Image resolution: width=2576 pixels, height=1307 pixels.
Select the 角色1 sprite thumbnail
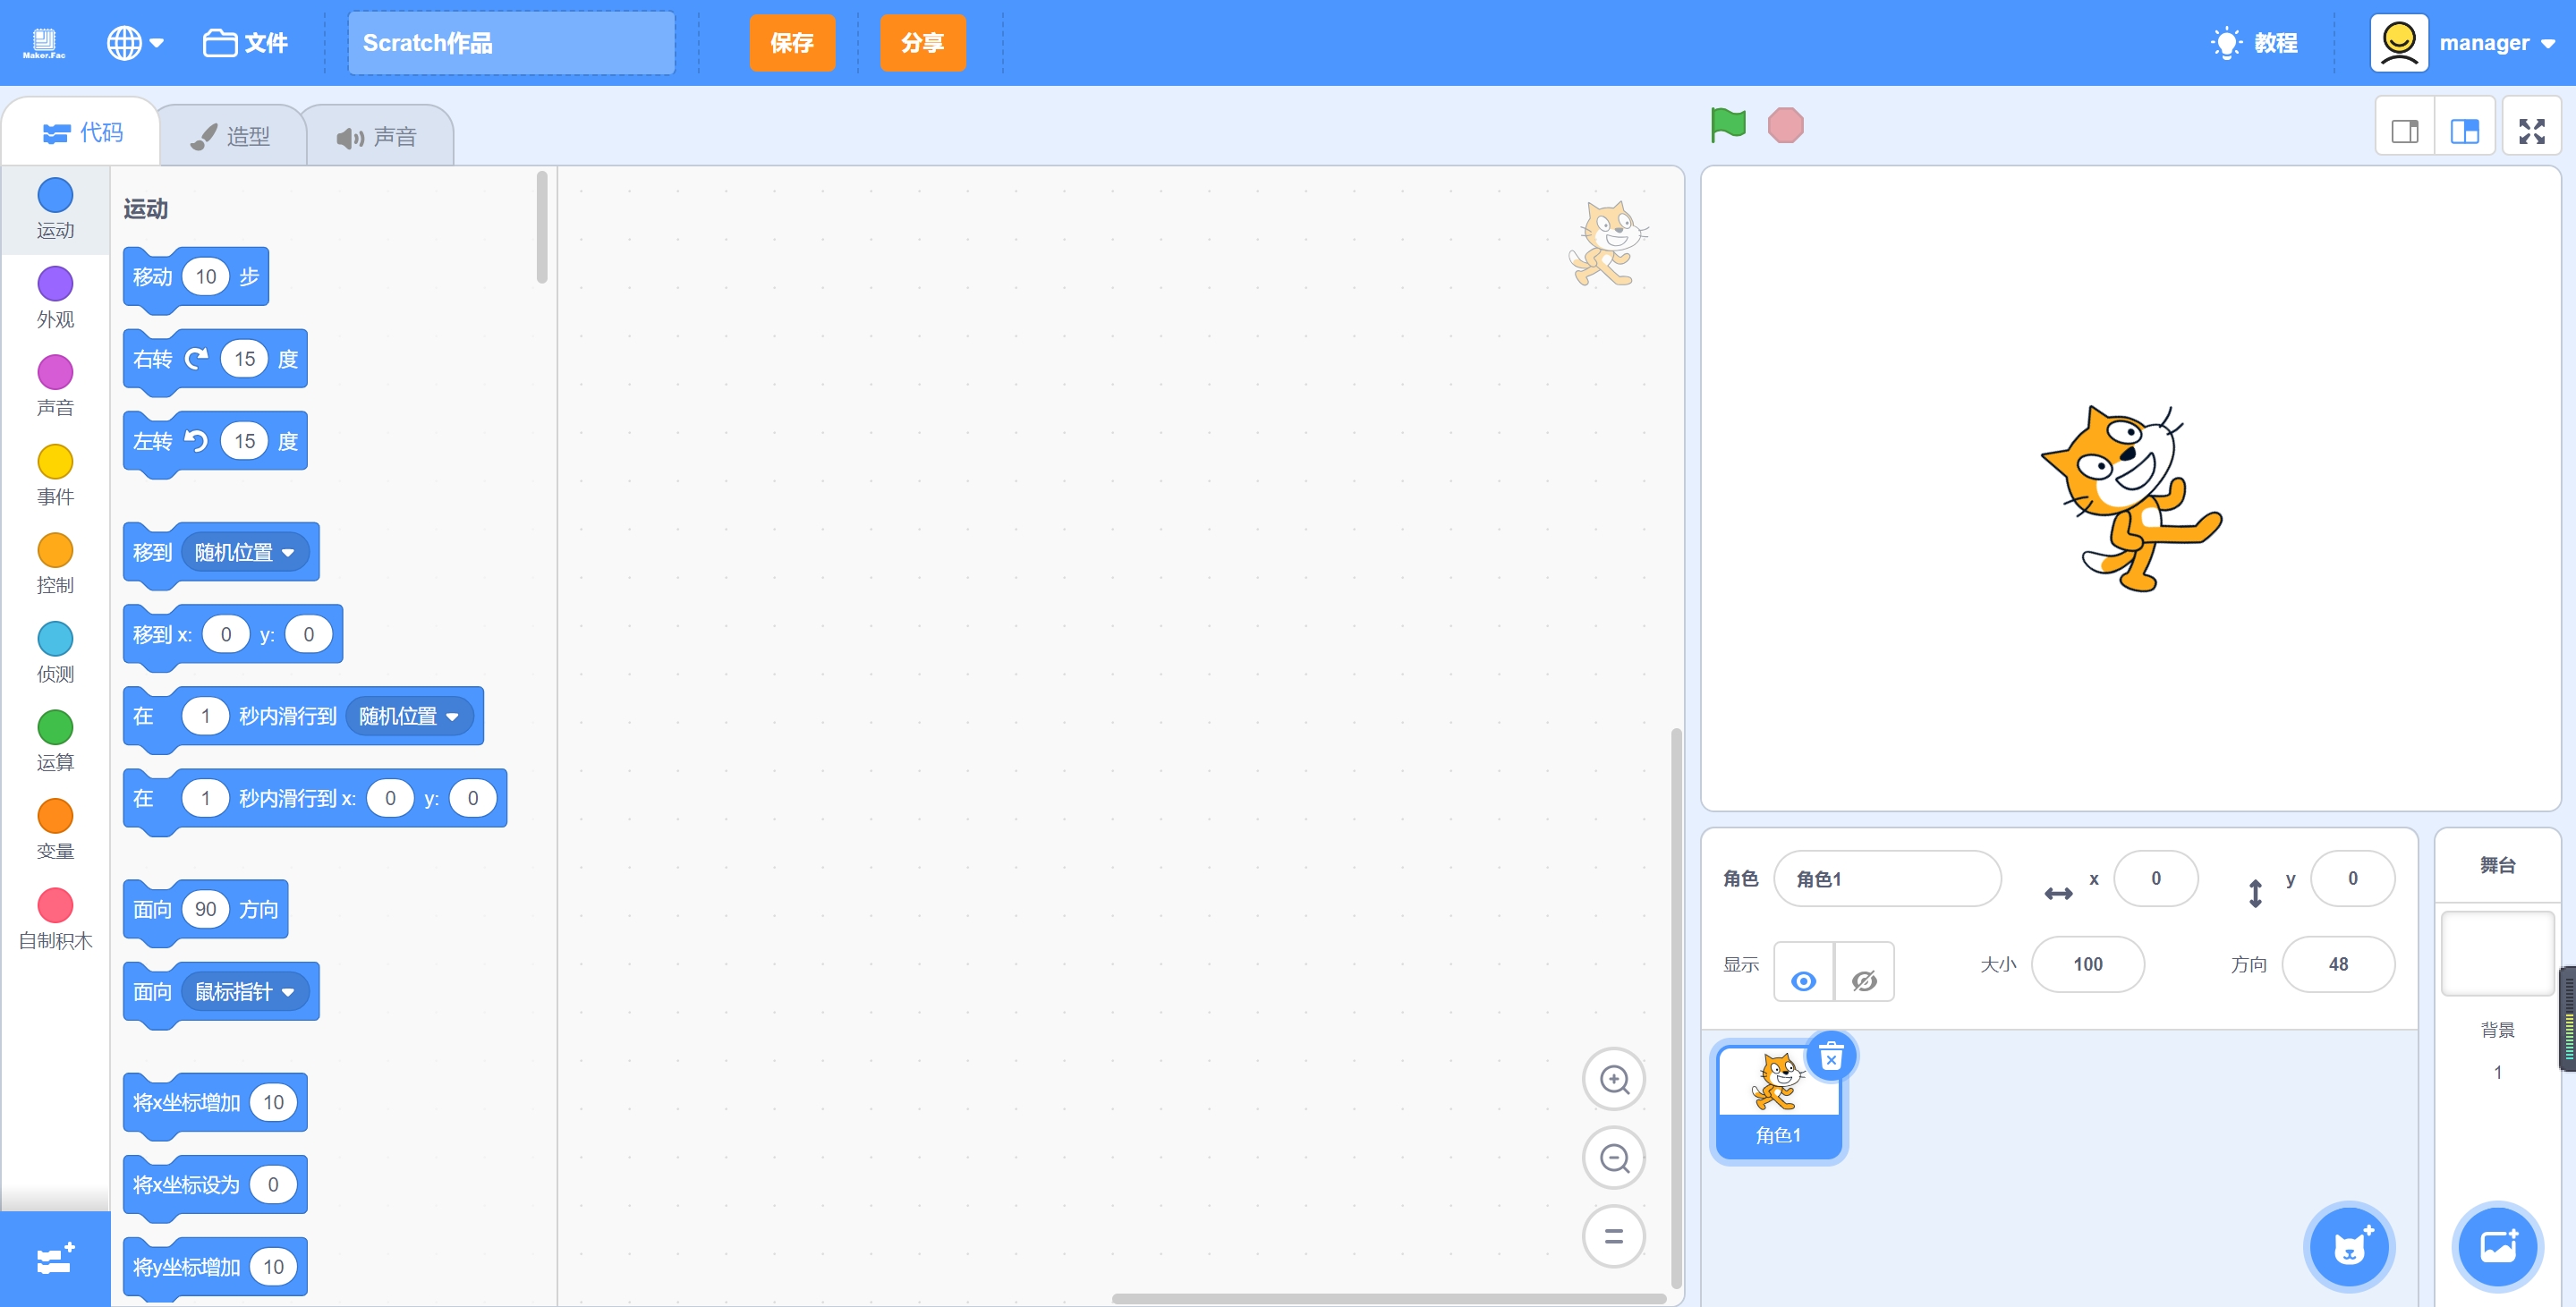pos(1778,1102)
